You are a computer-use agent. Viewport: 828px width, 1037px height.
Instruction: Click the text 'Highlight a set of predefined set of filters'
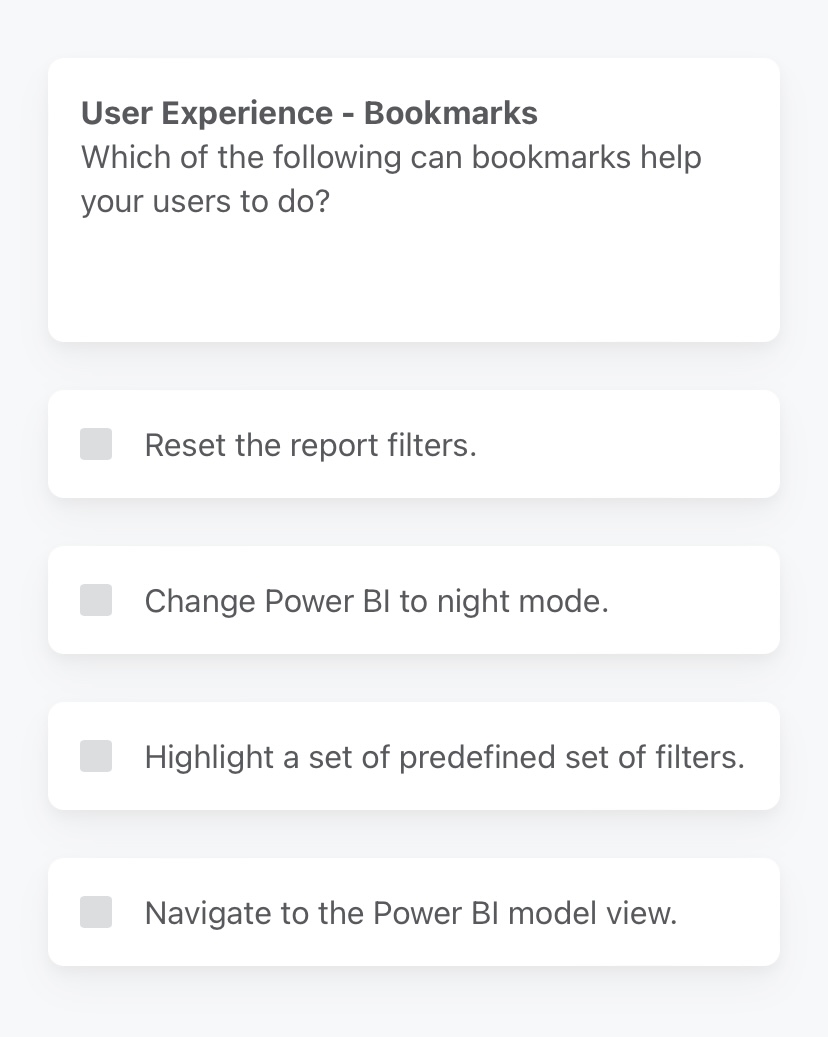445,756
